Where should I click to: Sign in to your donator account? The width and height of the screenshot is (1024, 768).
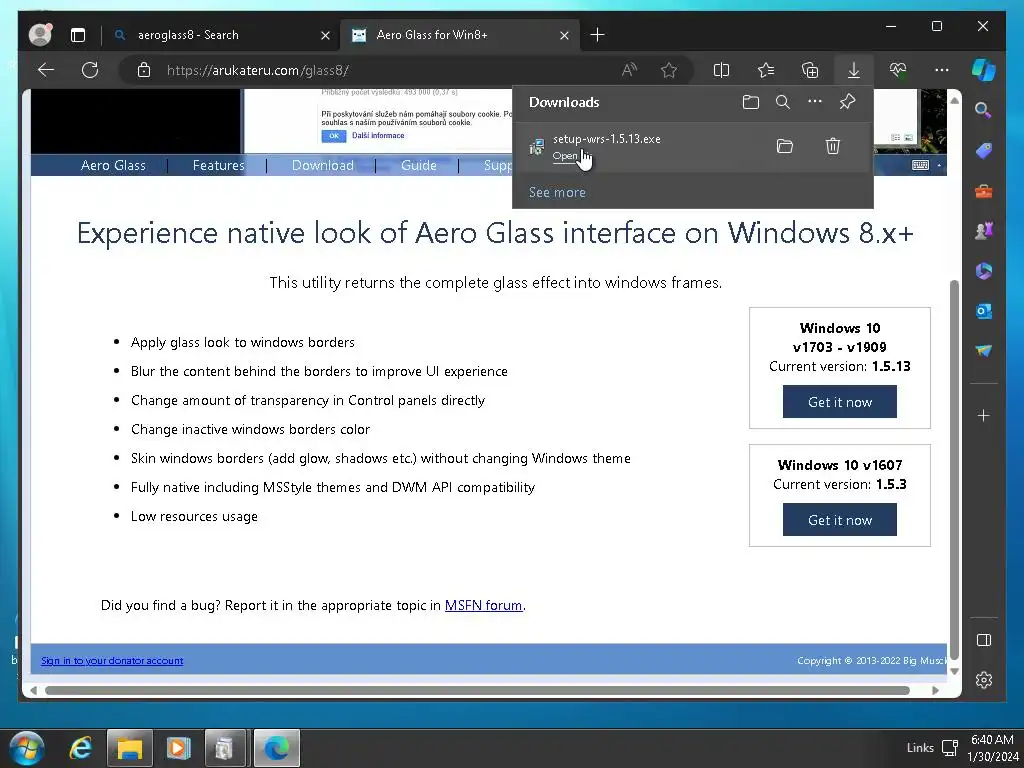[x=112, y=661]
